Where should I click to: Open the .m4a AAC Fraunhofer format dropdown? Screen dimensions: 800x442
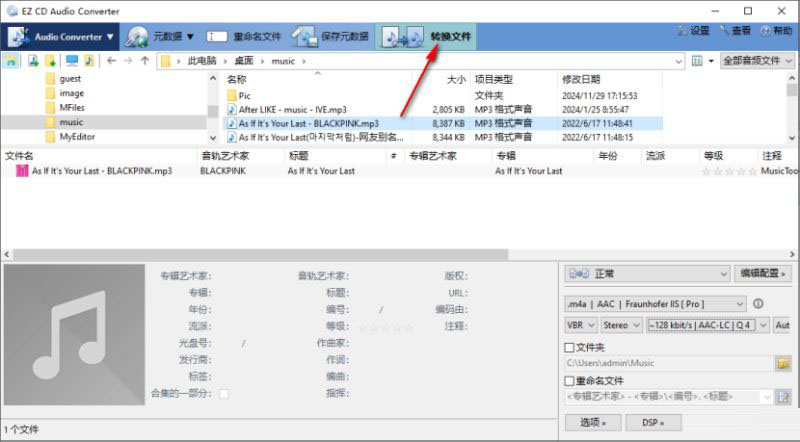coord(655,304)
